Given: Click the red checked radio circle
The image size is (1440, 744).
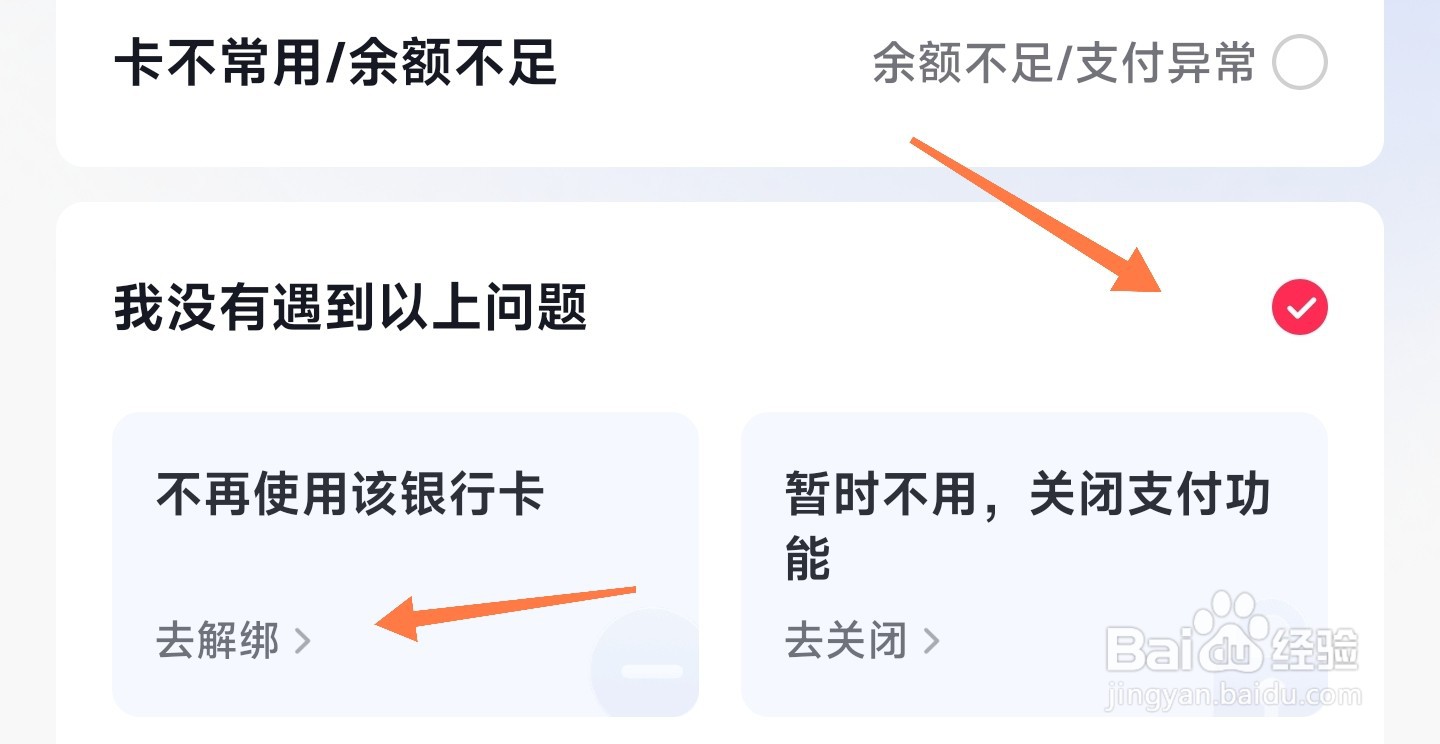Looking at the screenshot, I should pyautogui.click(x=1299, y=308).
